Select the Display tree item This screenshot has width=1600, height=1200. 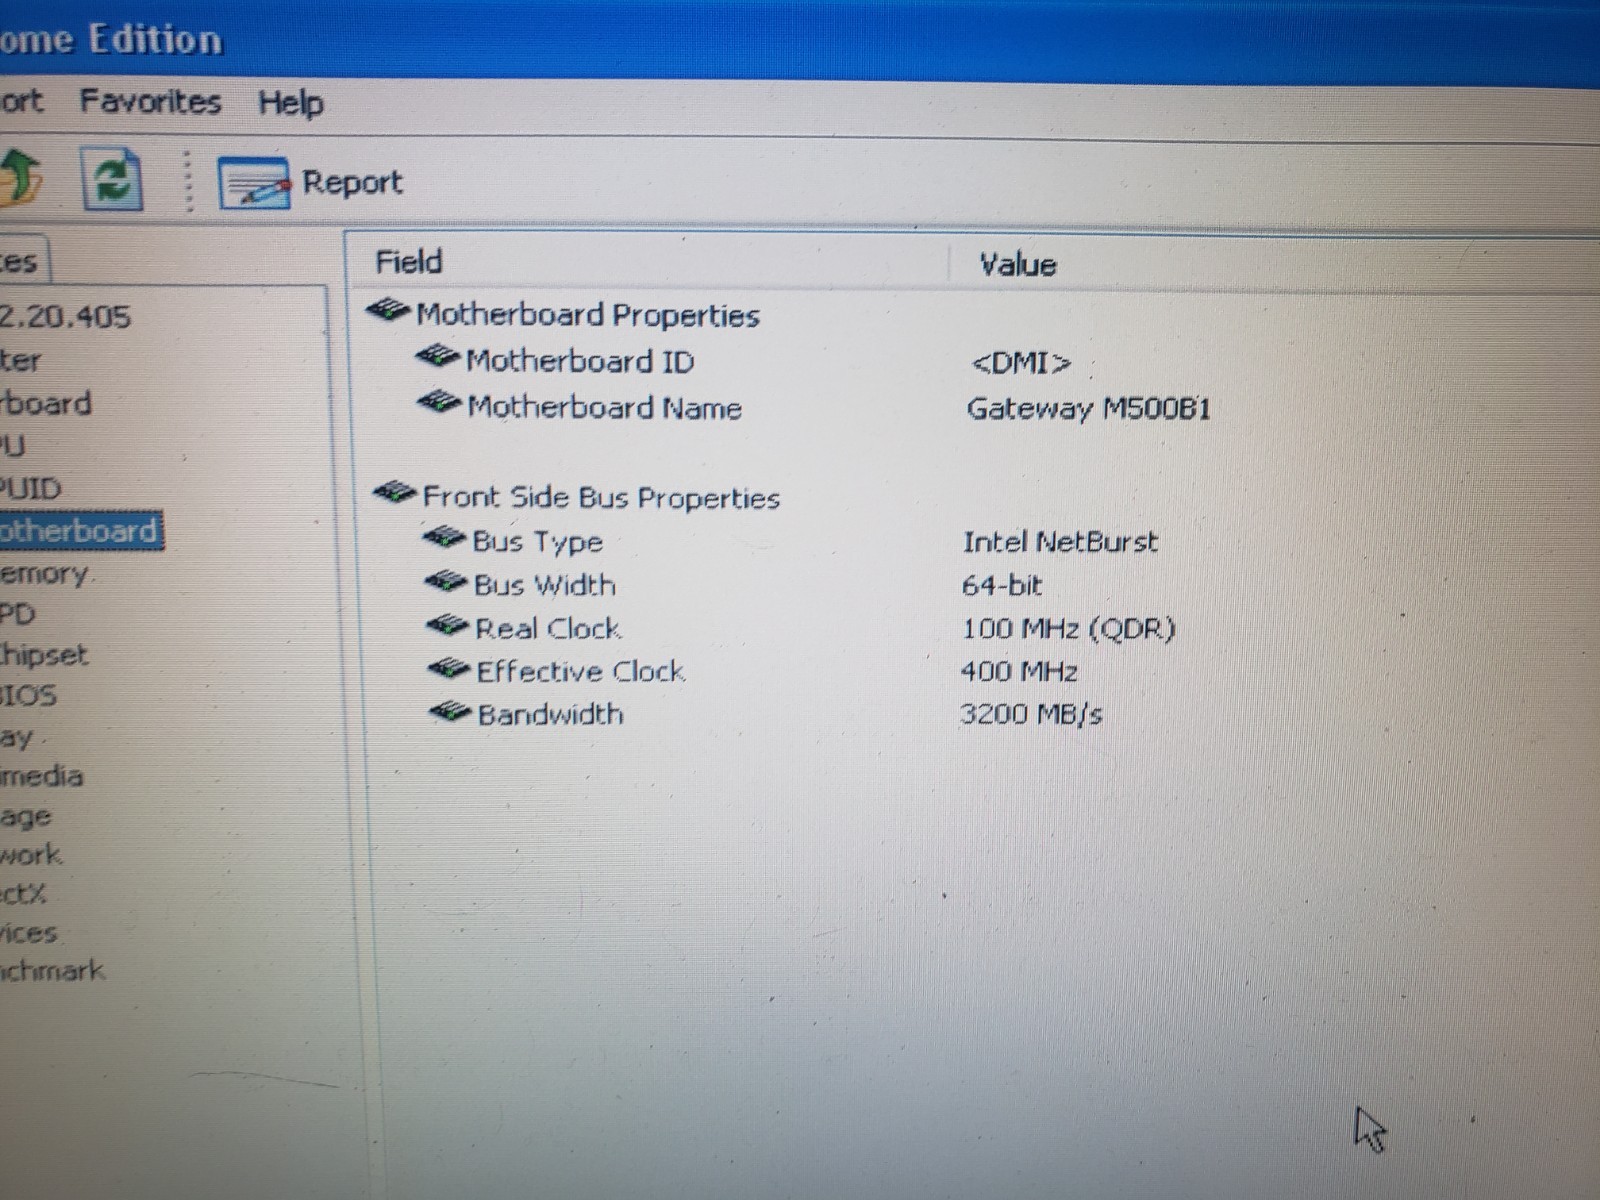[x=17, y=738]
